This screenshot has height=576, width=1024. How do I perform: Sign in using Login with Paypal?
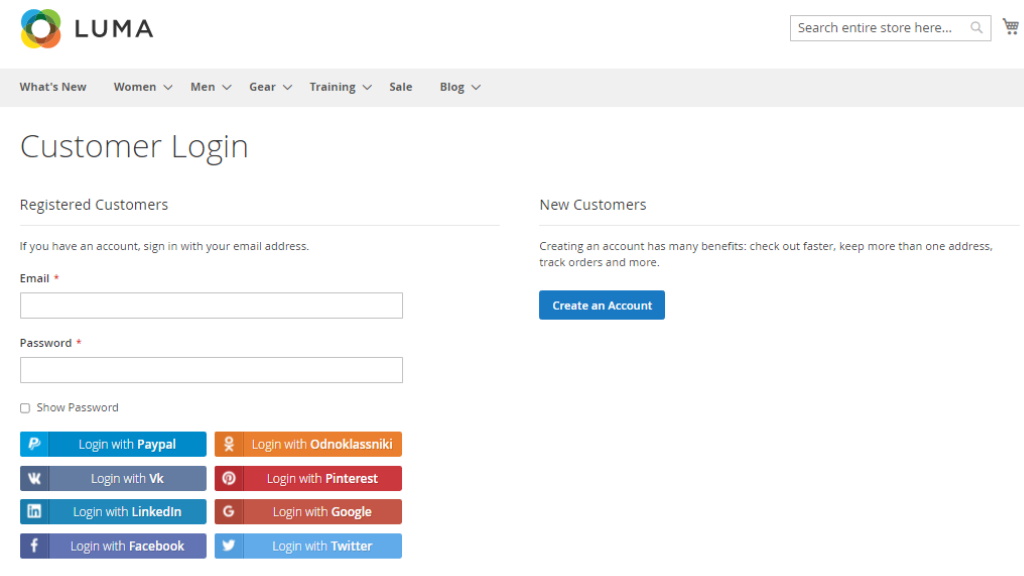tap(113, 444)
